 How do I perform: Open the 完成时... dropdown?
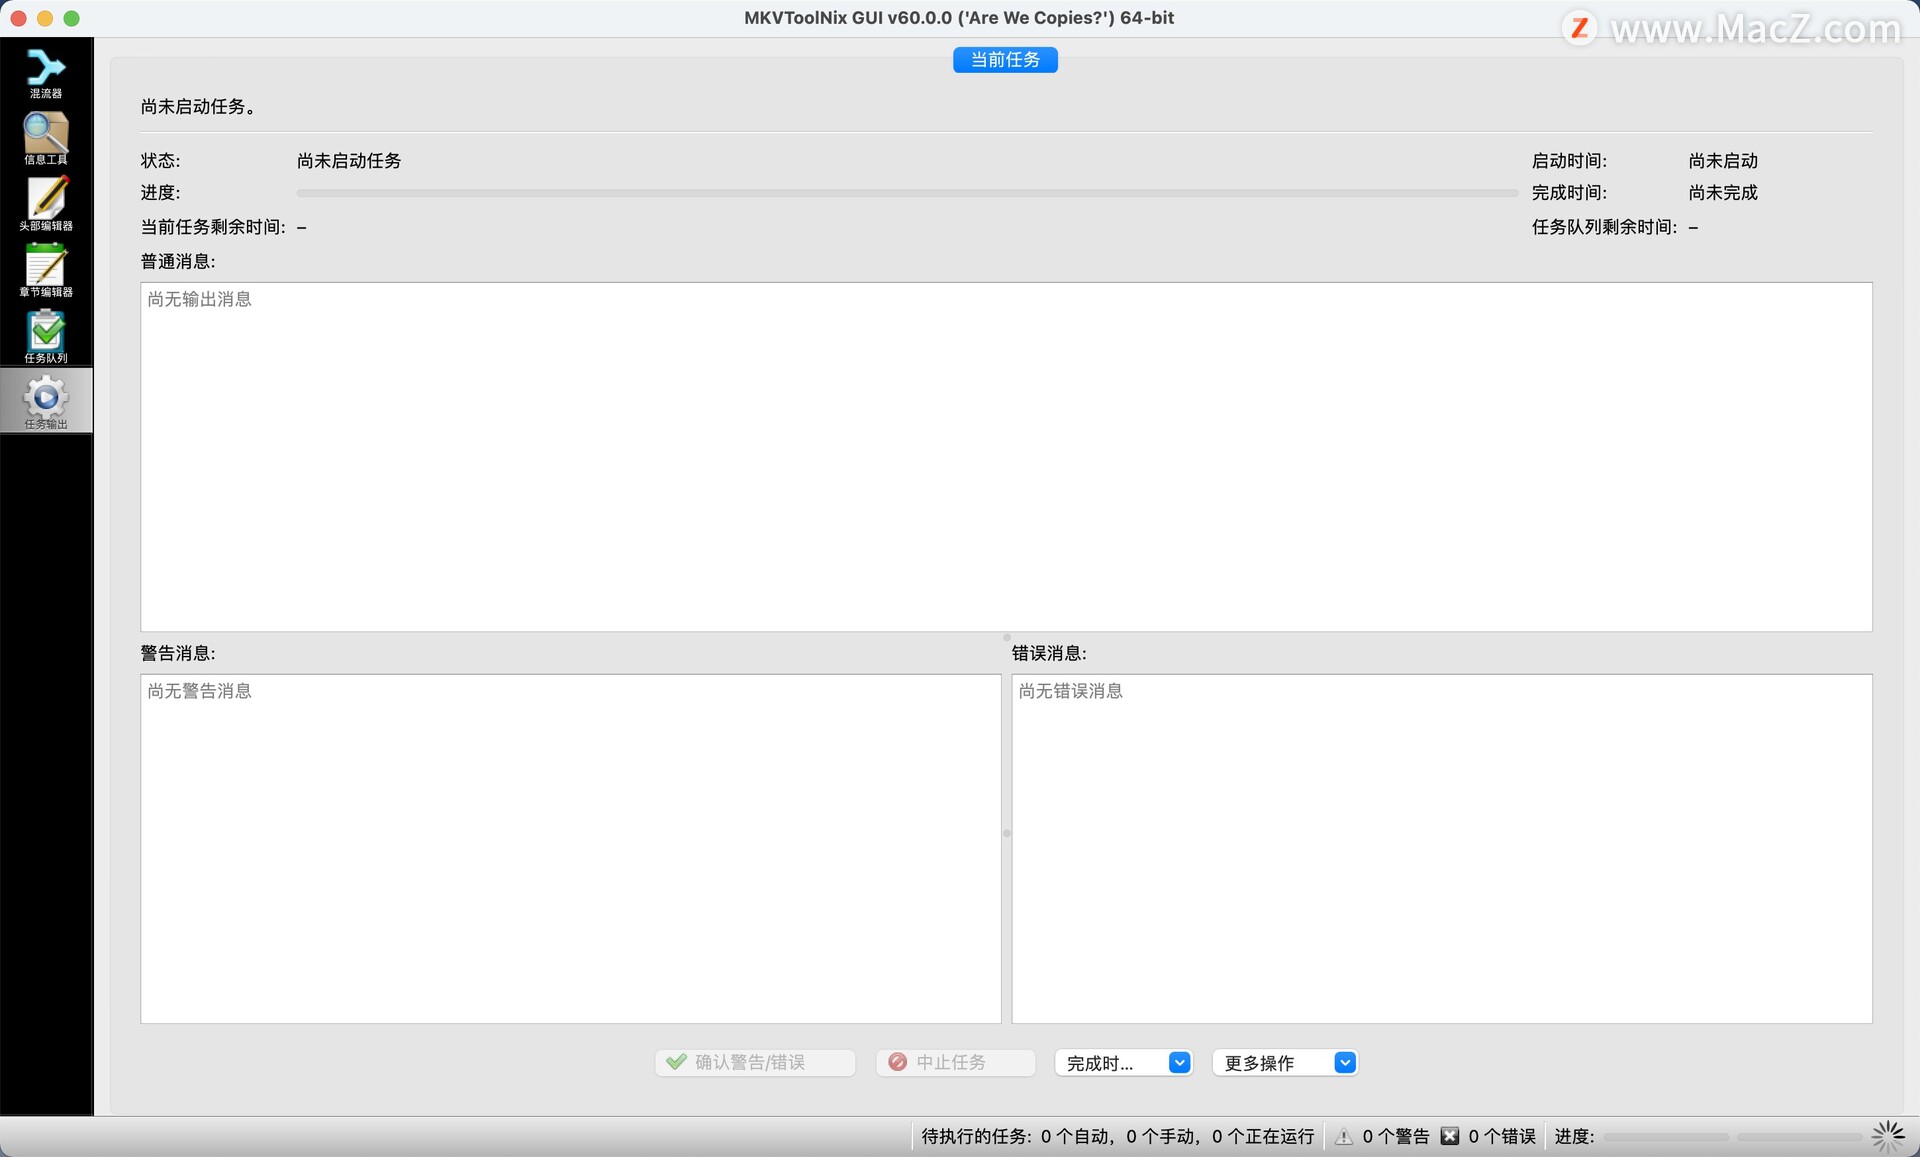(1123, 1063)
